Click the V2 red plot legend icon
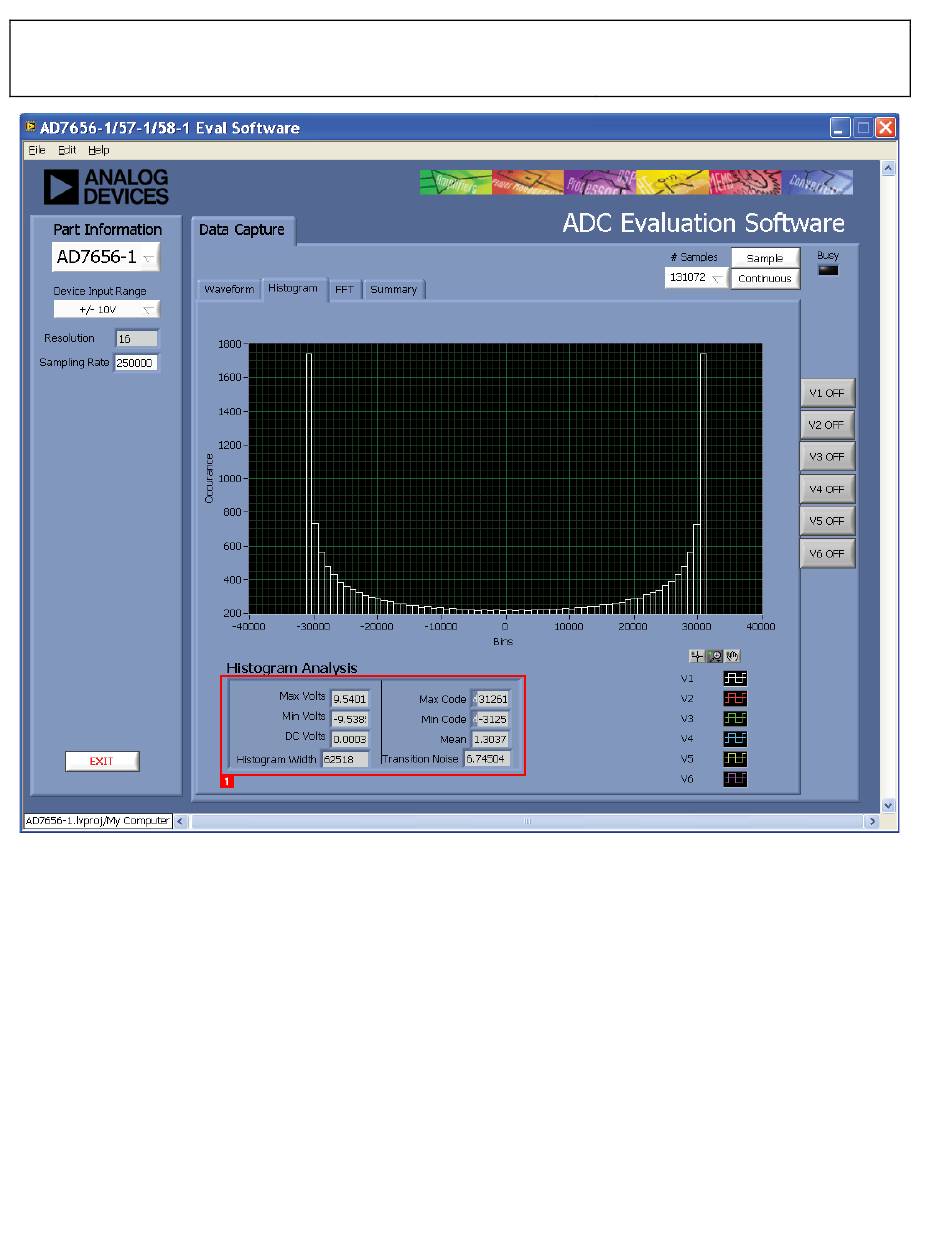 [x=735, y=698]
